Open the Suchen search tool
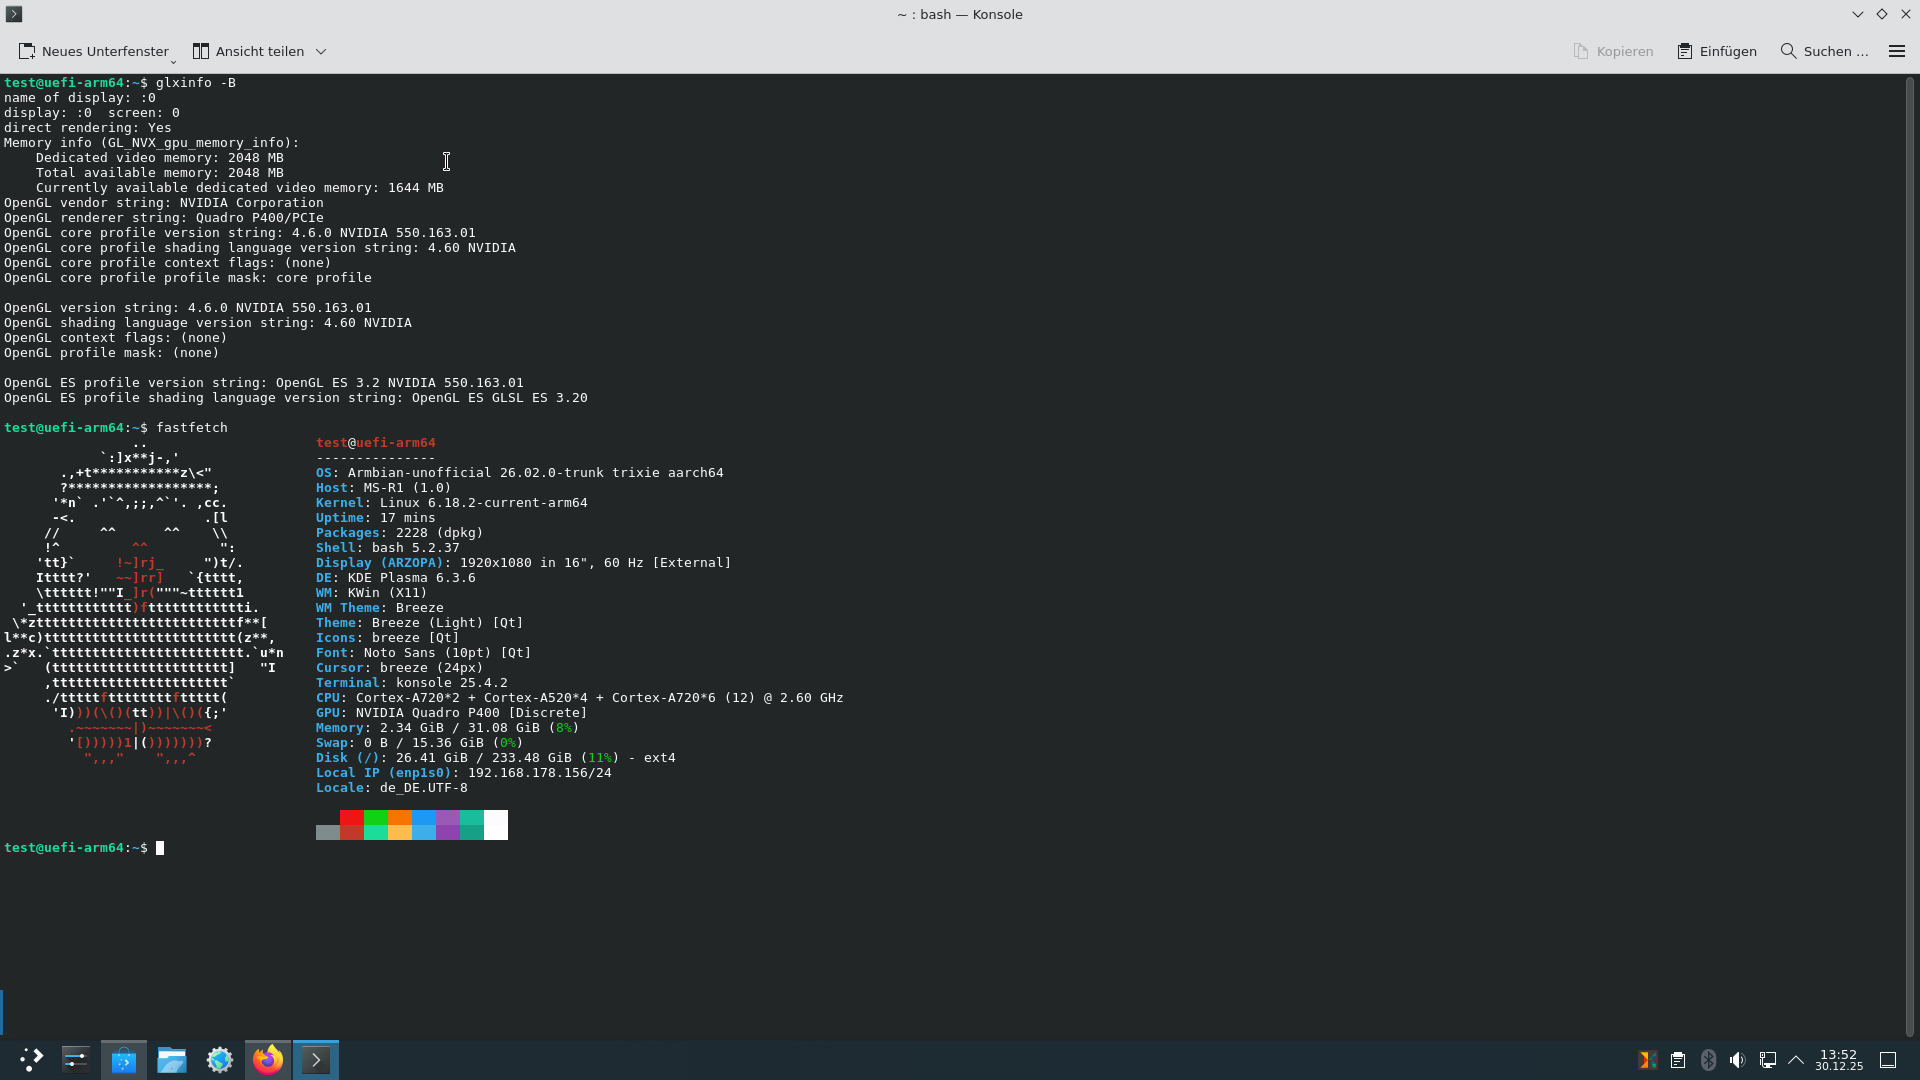1920x1080 pixels. [x=1824, y=51]
